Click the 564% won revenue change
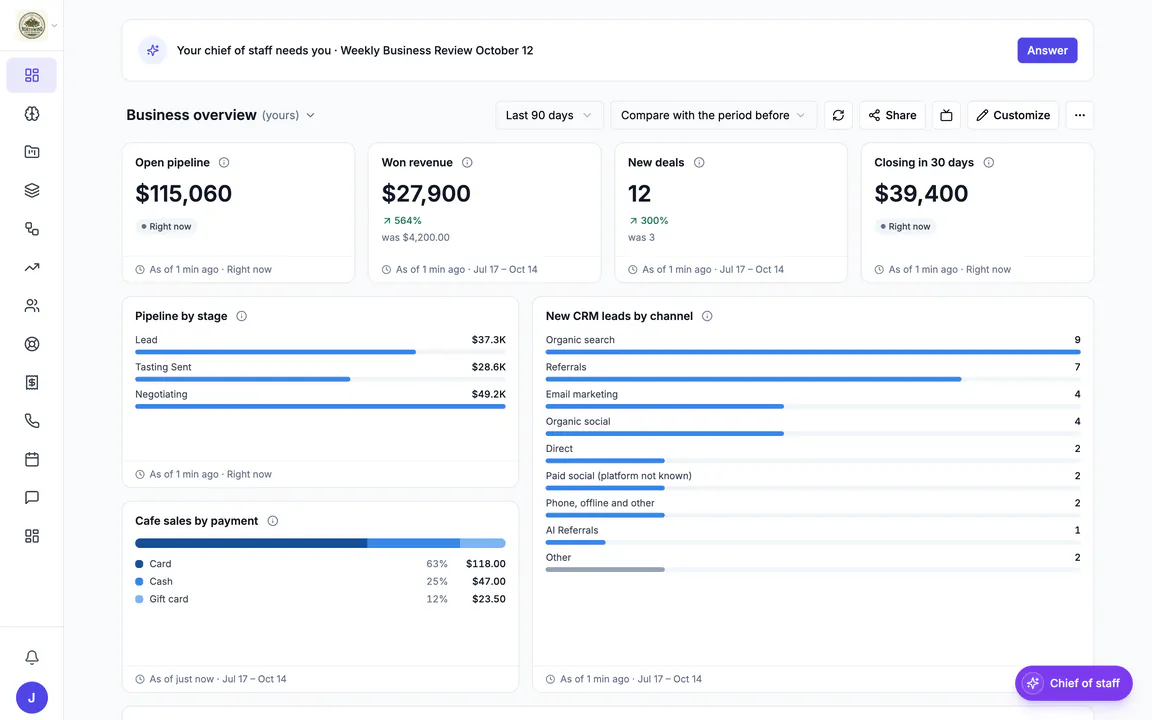This screenshot has height=720, width=1152. click(x=402, y=220)
